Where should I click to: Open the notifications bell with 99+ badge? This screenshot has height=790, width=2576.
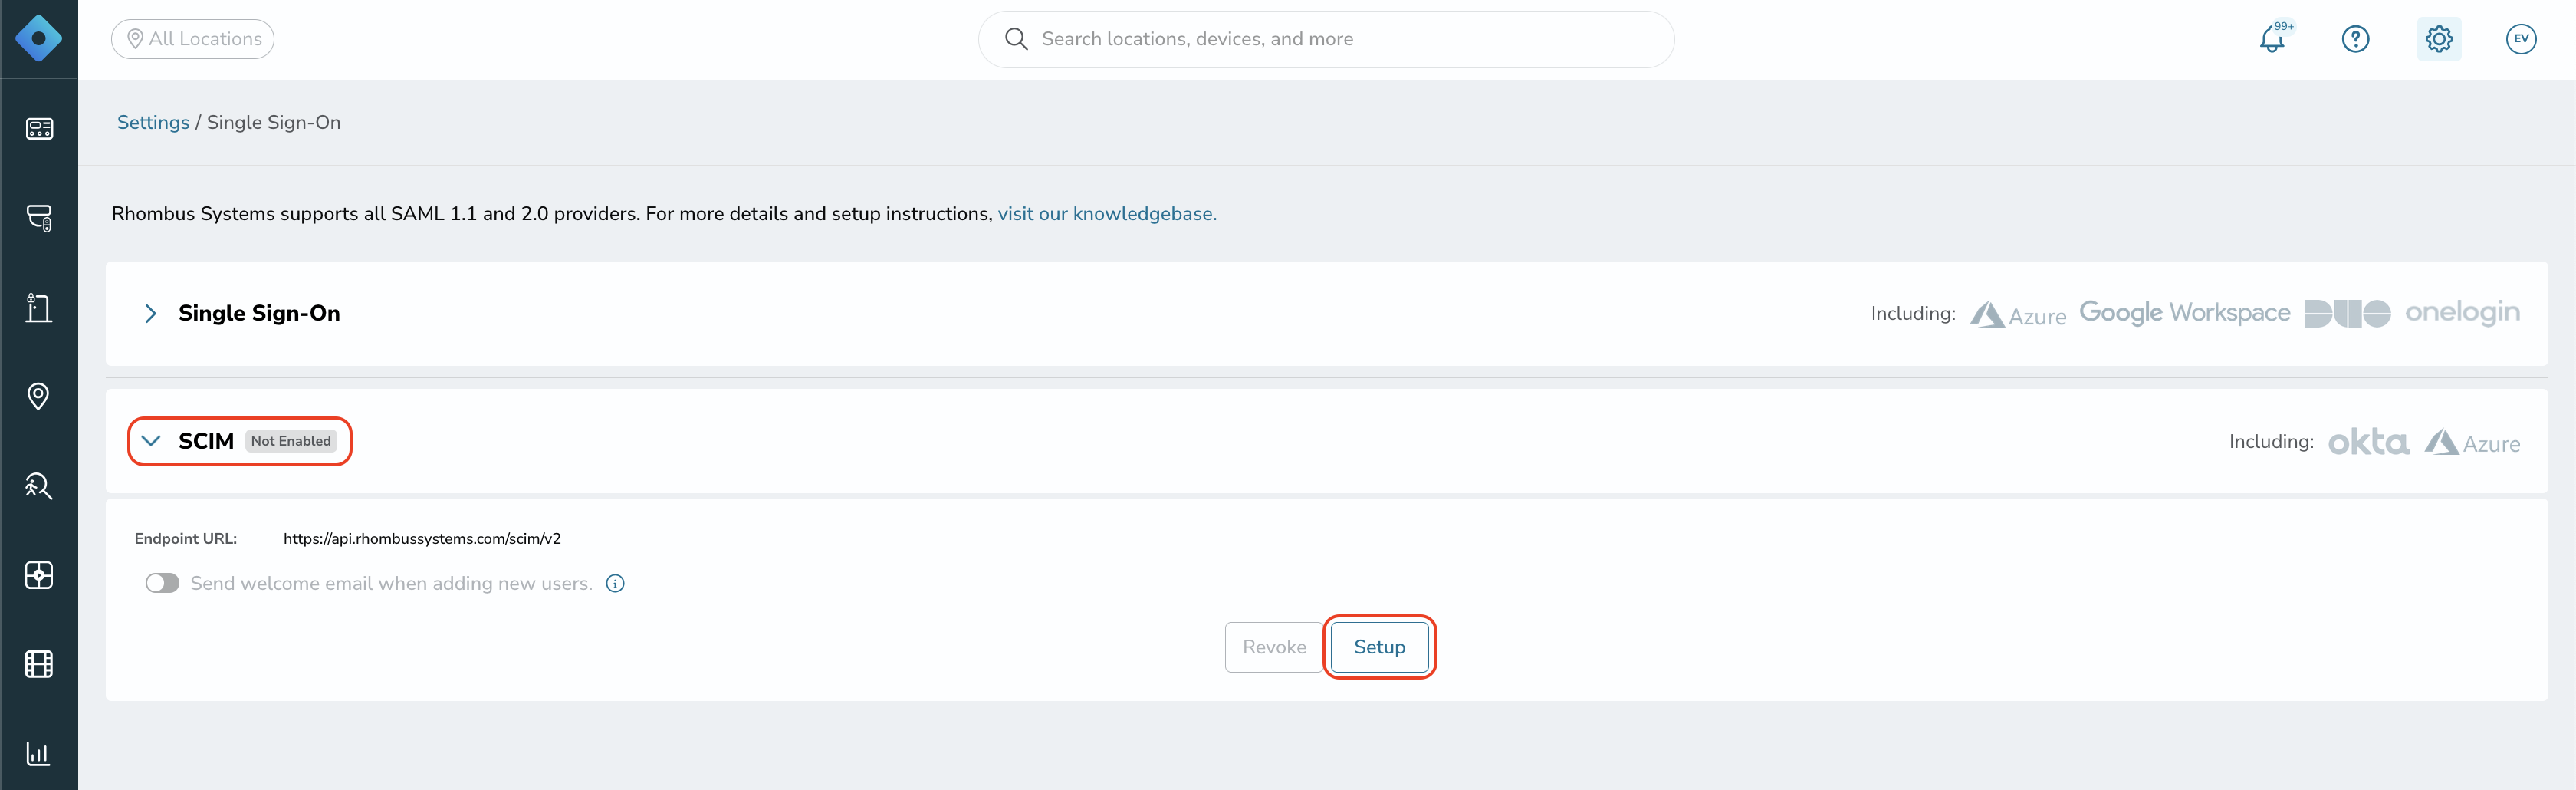[2273, 39]
